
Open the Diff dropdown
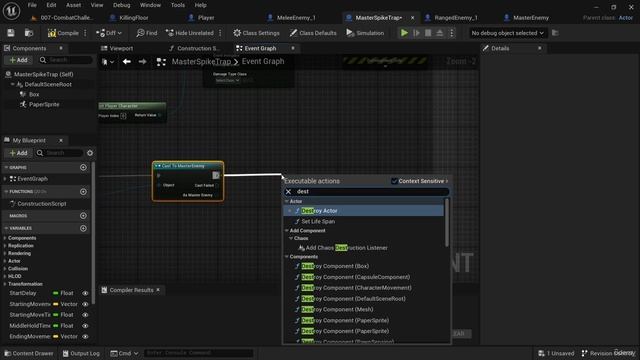pyautogui.click(x=109, y=33)
